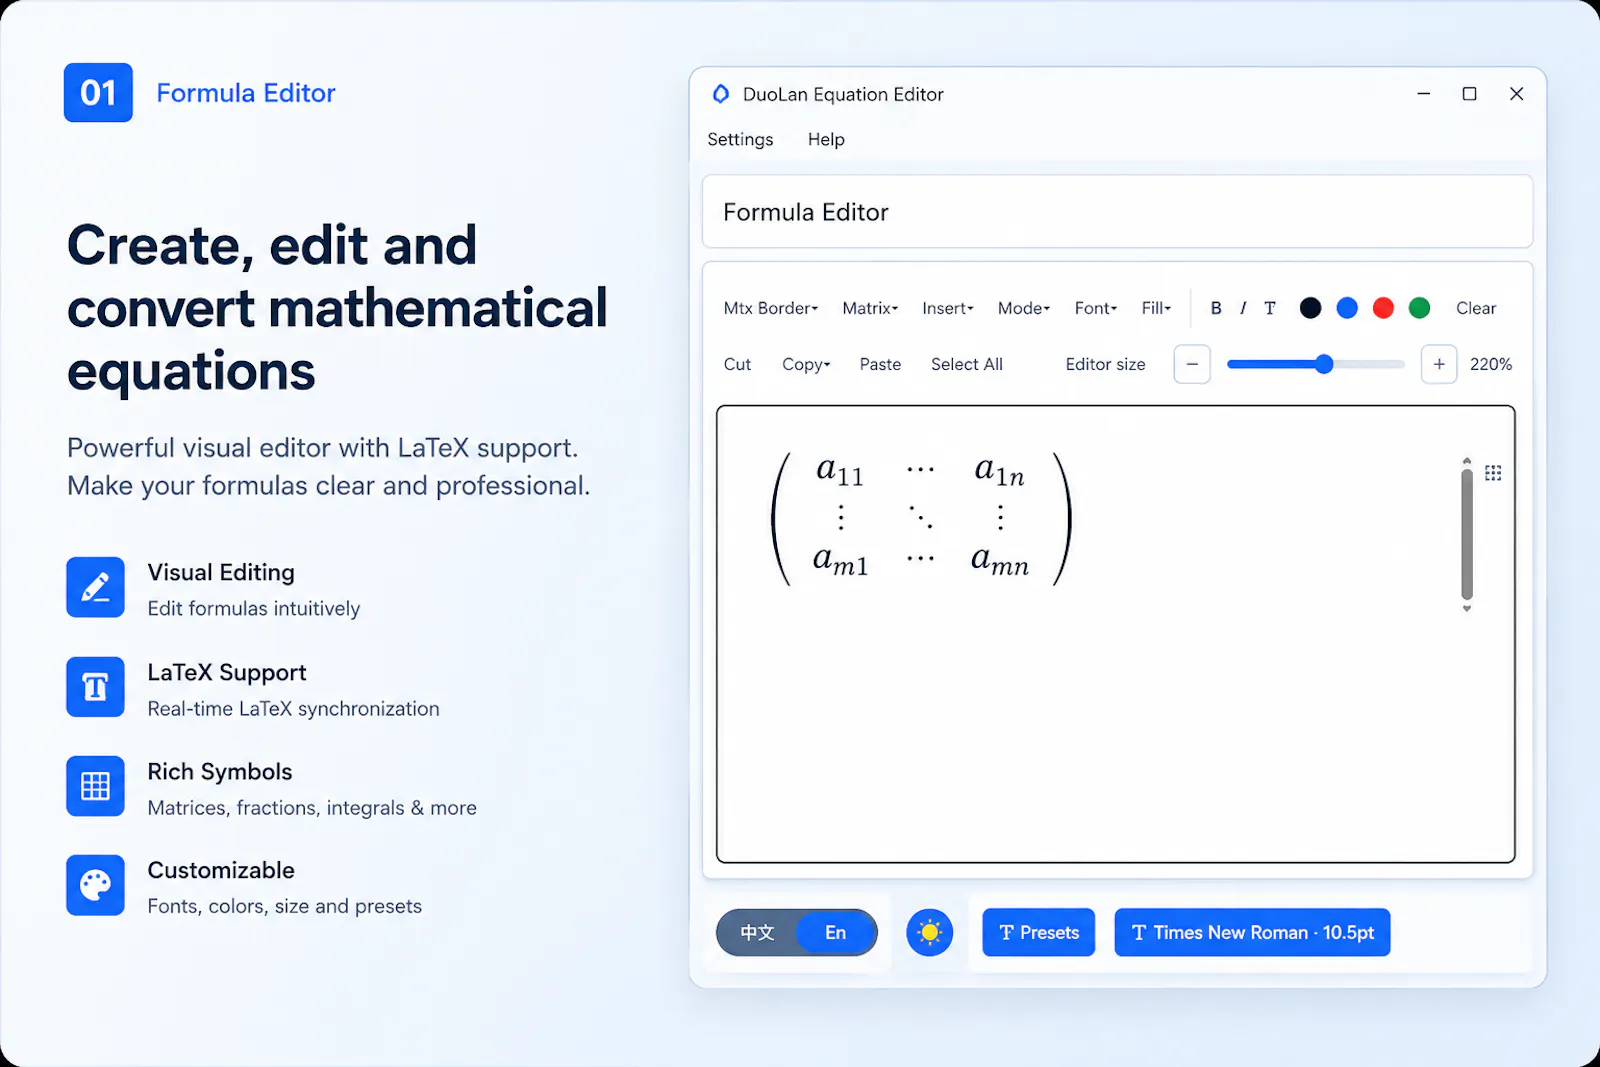
Task: Click the T text style icon
Action: [x=1270, y=308]
